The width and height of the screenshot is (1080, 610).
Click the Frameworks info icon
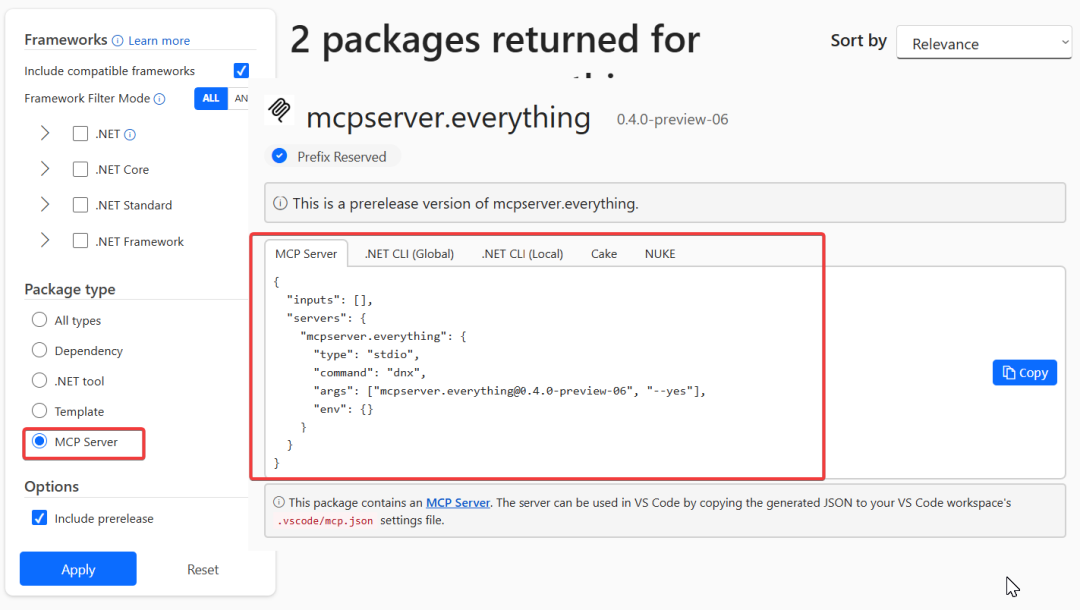pyautogui.click(x=118, y=41)
